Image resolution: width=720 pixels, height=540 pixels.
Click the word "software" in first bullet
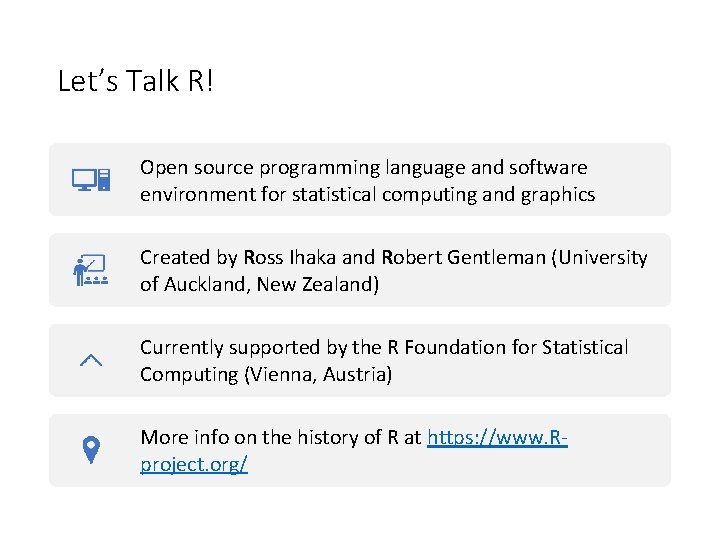pos(547,167)
